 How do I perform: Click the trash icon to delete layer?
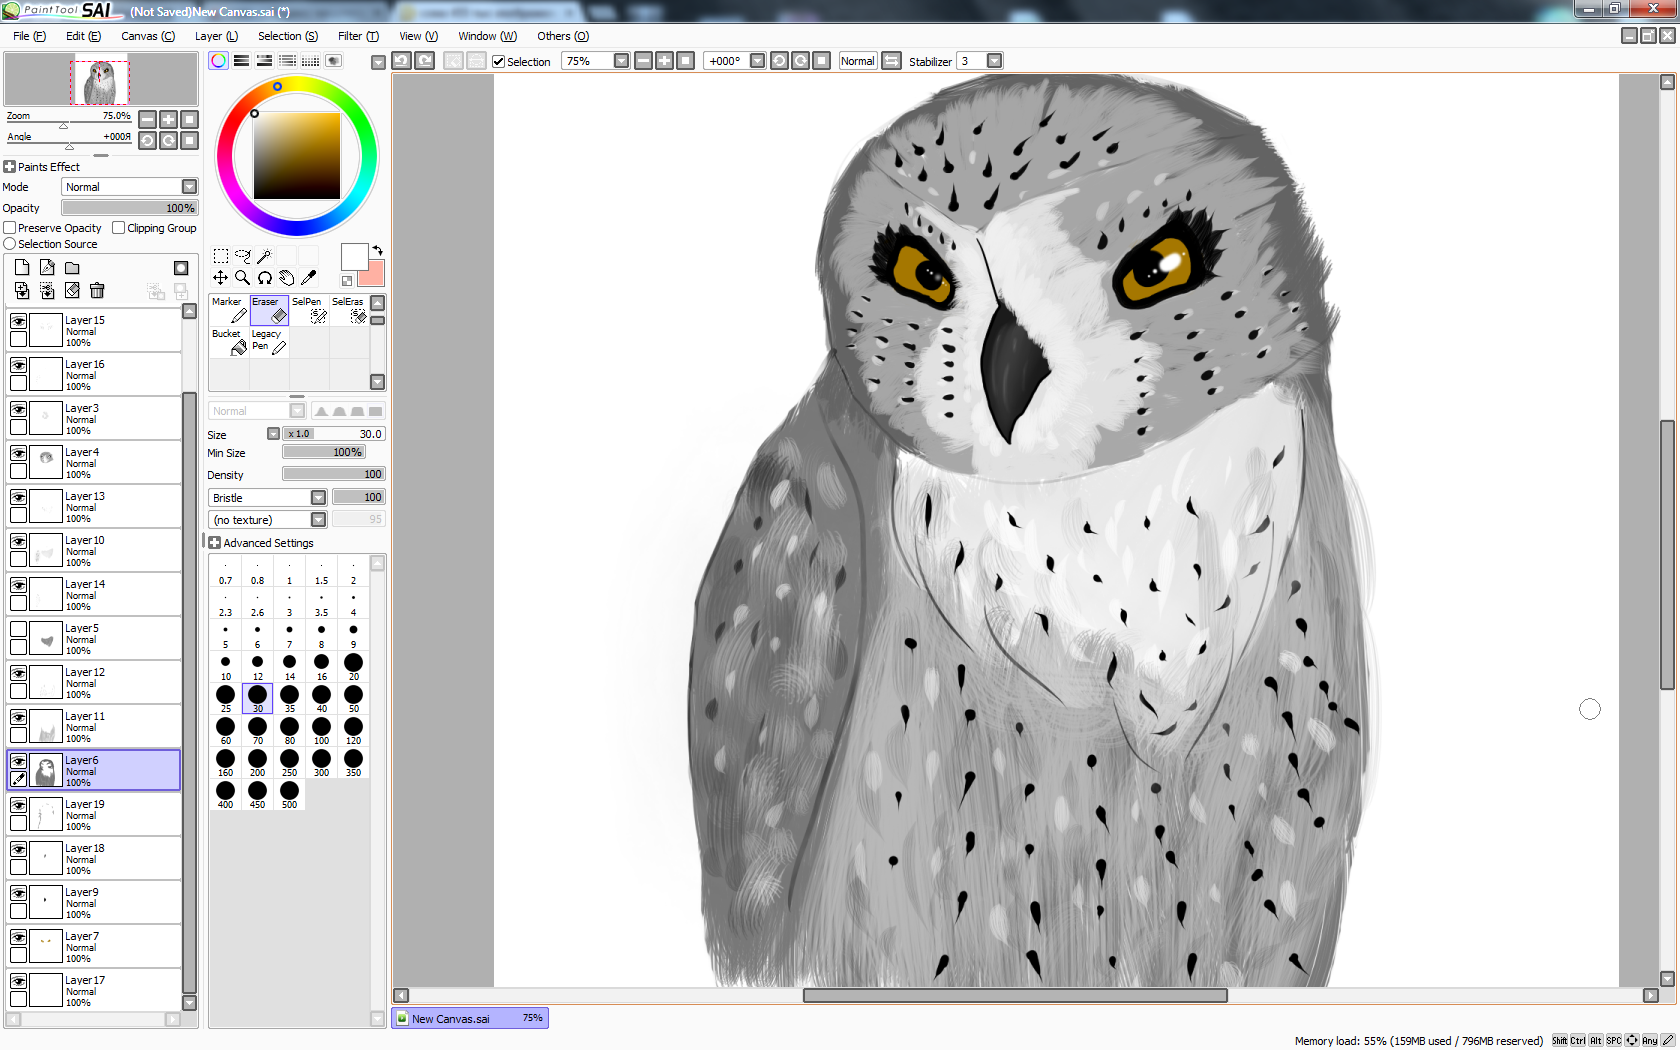pos(97,291)
